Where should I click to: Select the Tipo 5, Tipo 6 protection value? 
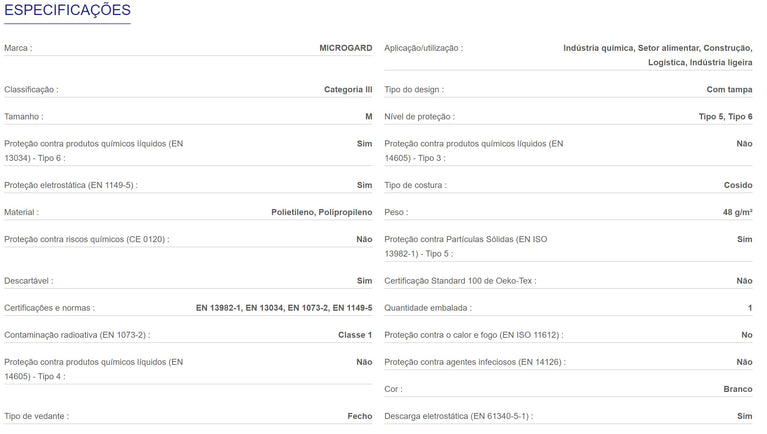[x=725, y=116]
